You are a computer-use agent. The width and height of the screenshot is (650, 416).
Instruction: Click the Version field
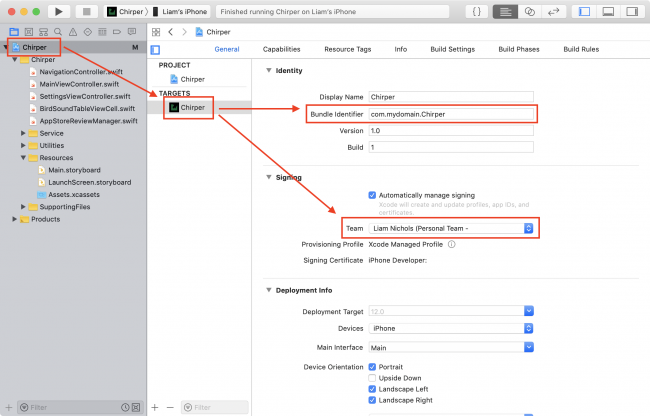451,131
